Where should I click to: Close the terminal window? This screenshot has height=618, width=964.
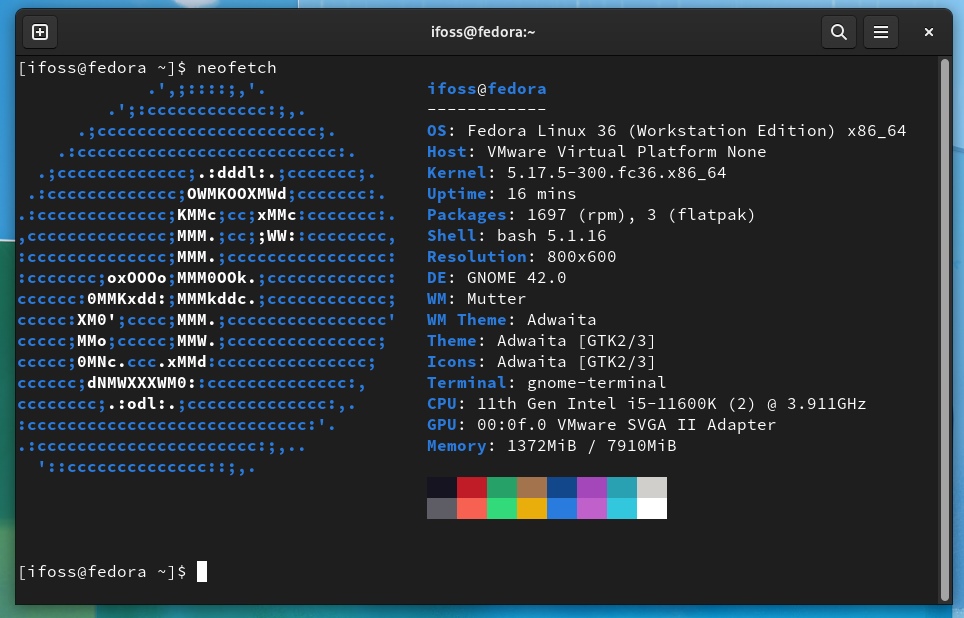pyautogui.click(x=928, y=31)
